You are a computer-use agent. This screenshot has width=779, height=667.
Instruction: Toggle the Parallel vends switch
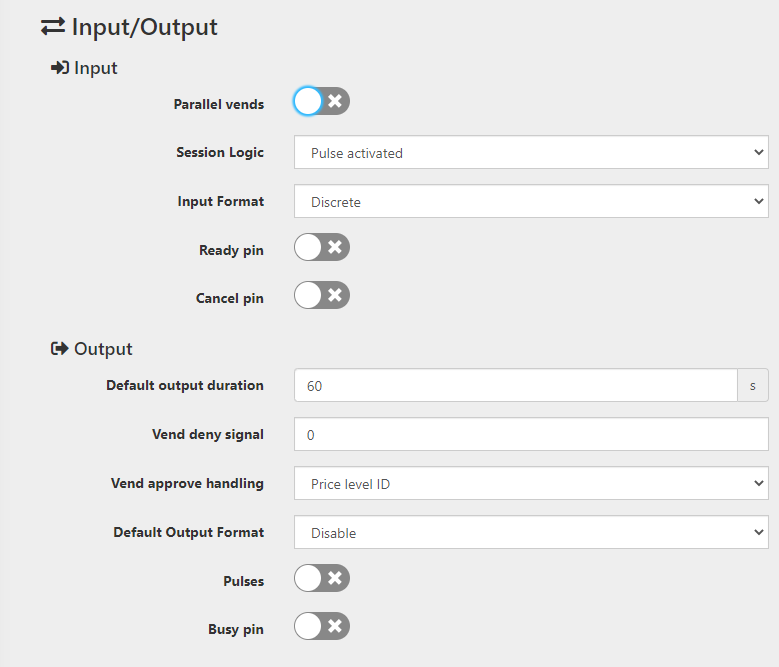322,101
